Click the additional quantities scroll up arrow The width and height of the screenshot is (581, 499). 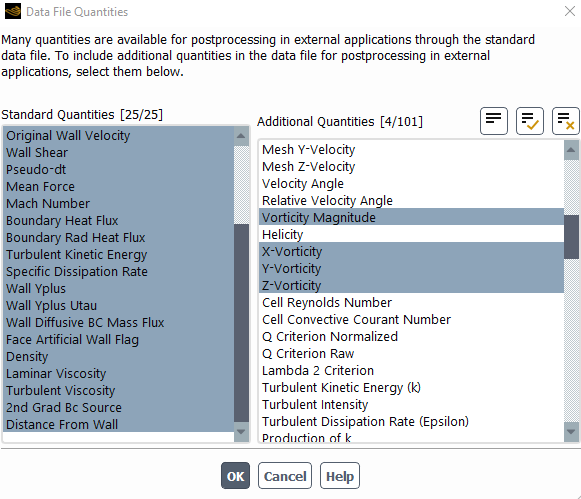click(x=571, y=150)
